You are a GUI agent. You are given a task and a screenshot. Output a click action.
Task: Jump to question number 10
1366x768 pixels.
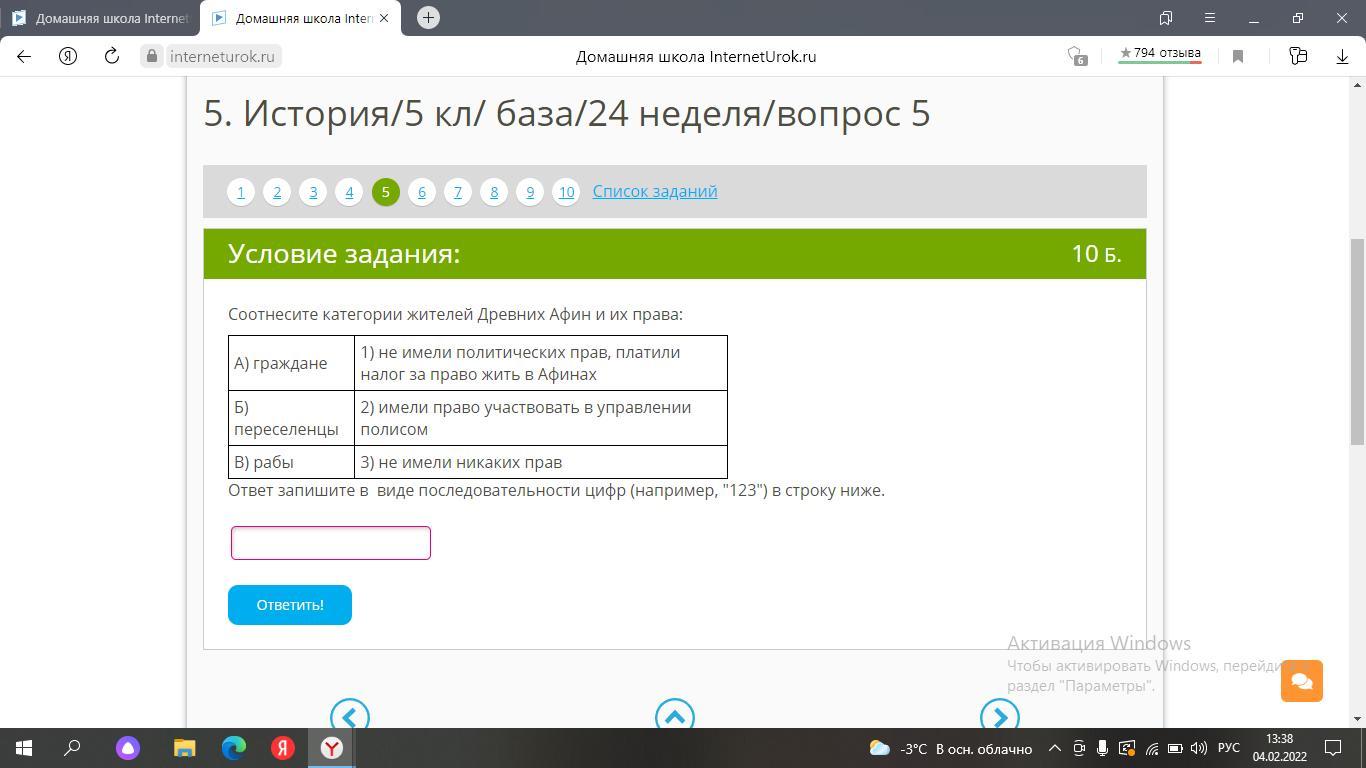566,192
